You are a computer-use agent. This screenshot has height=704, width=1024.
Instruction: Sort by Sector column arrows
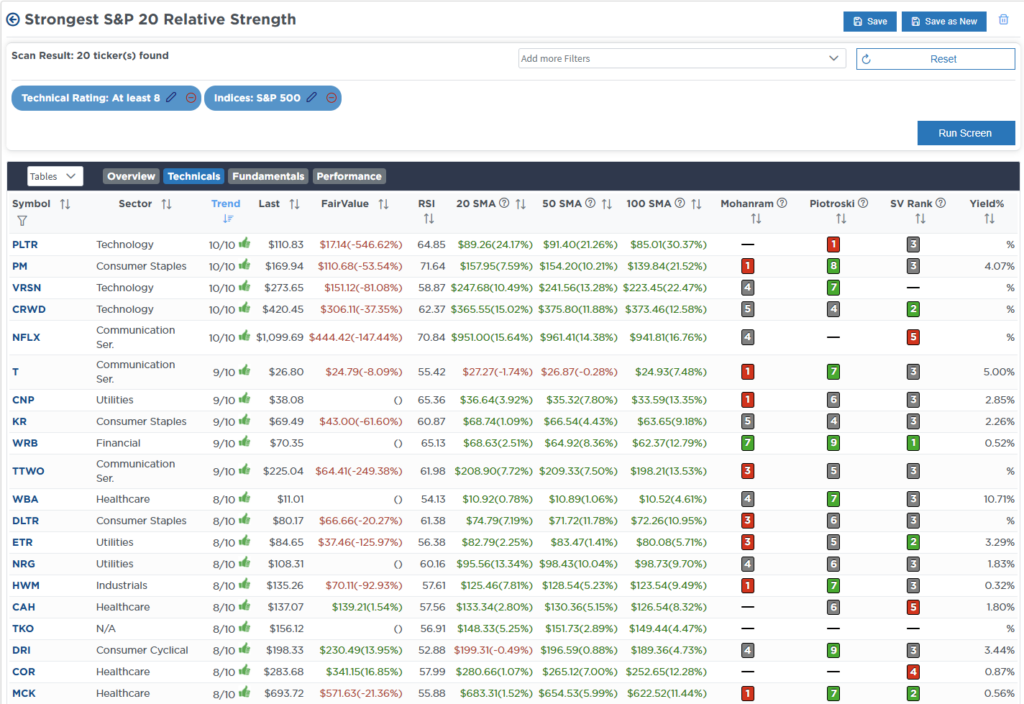pyautogui.click(x=167, y=204)
